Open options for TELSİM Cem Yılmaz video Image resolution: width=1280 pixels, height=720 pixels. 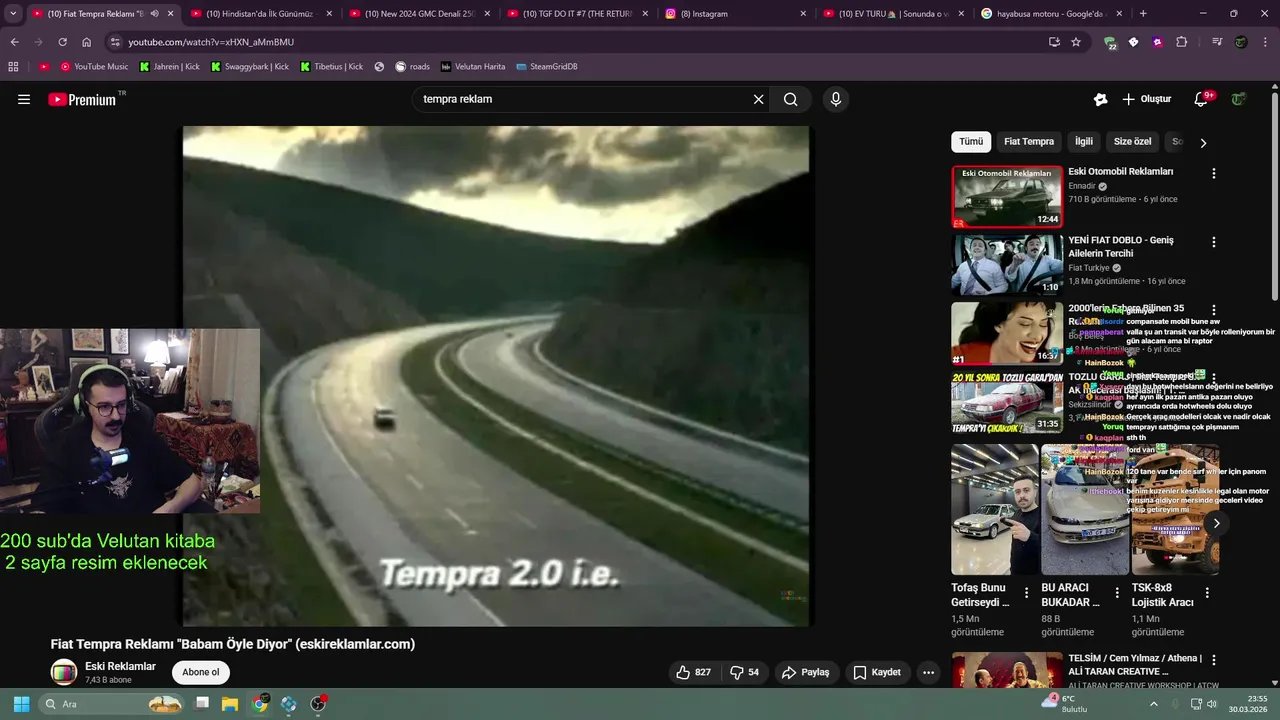coord(1214,661)
